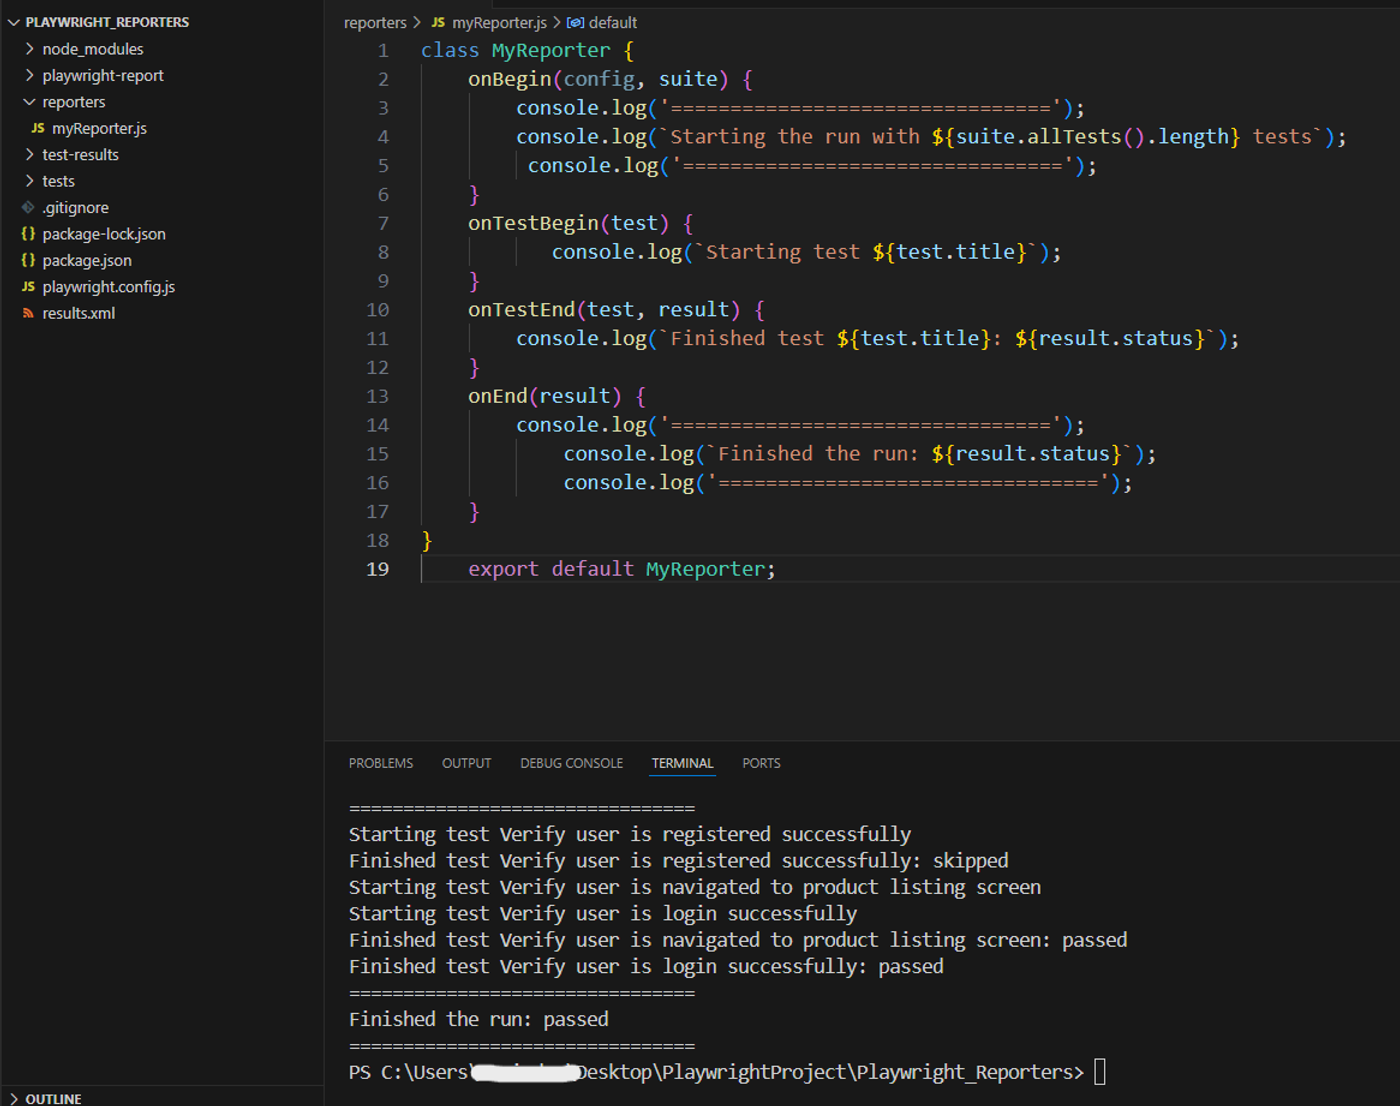
Task: Click the braces icon beside package-lock.json
Action: (x=28, y=234)
